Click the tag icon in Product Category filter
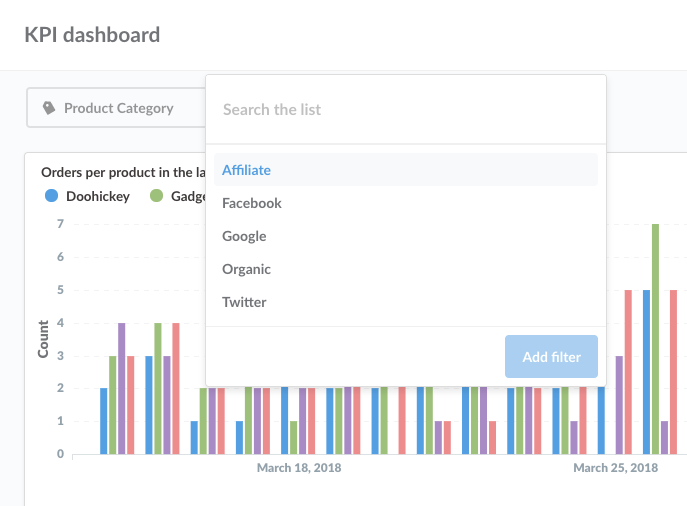The image size is (687, 506). pyautogui.click(x=49, y=108)
